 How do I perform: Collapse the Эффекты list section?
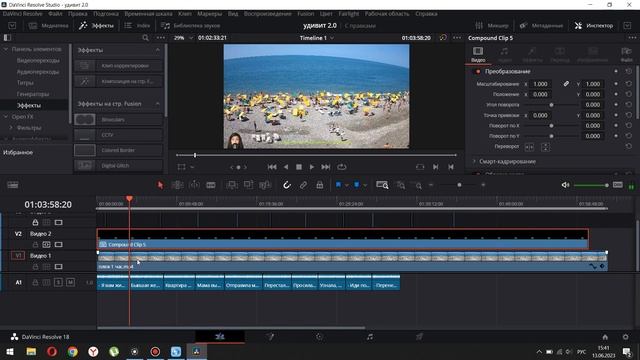coord(158,50)
